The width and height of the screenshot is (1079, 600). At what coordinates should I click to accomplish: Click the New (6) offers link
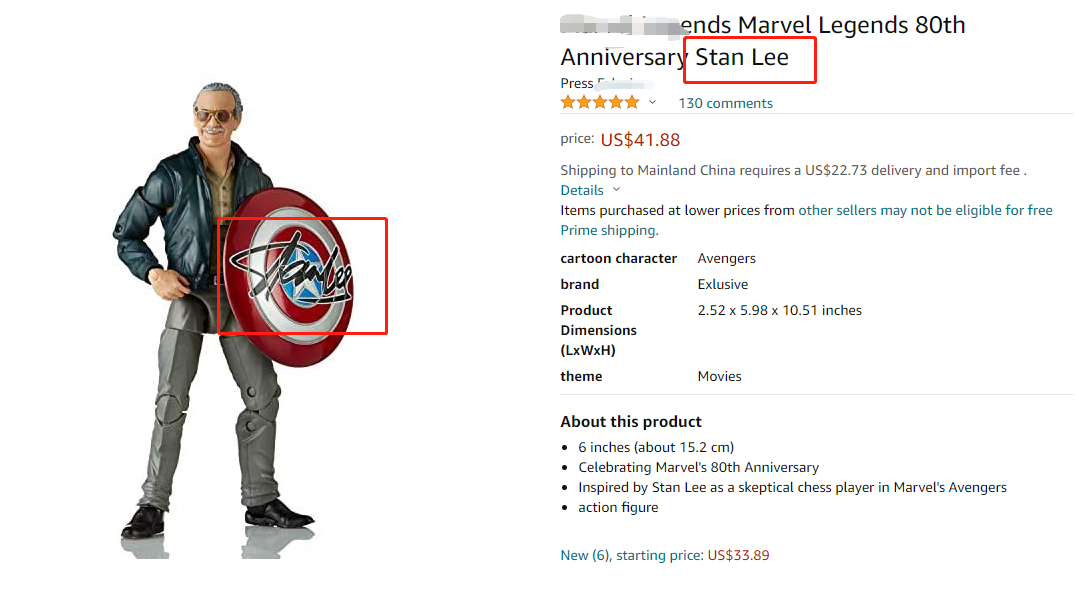[586, 555]
